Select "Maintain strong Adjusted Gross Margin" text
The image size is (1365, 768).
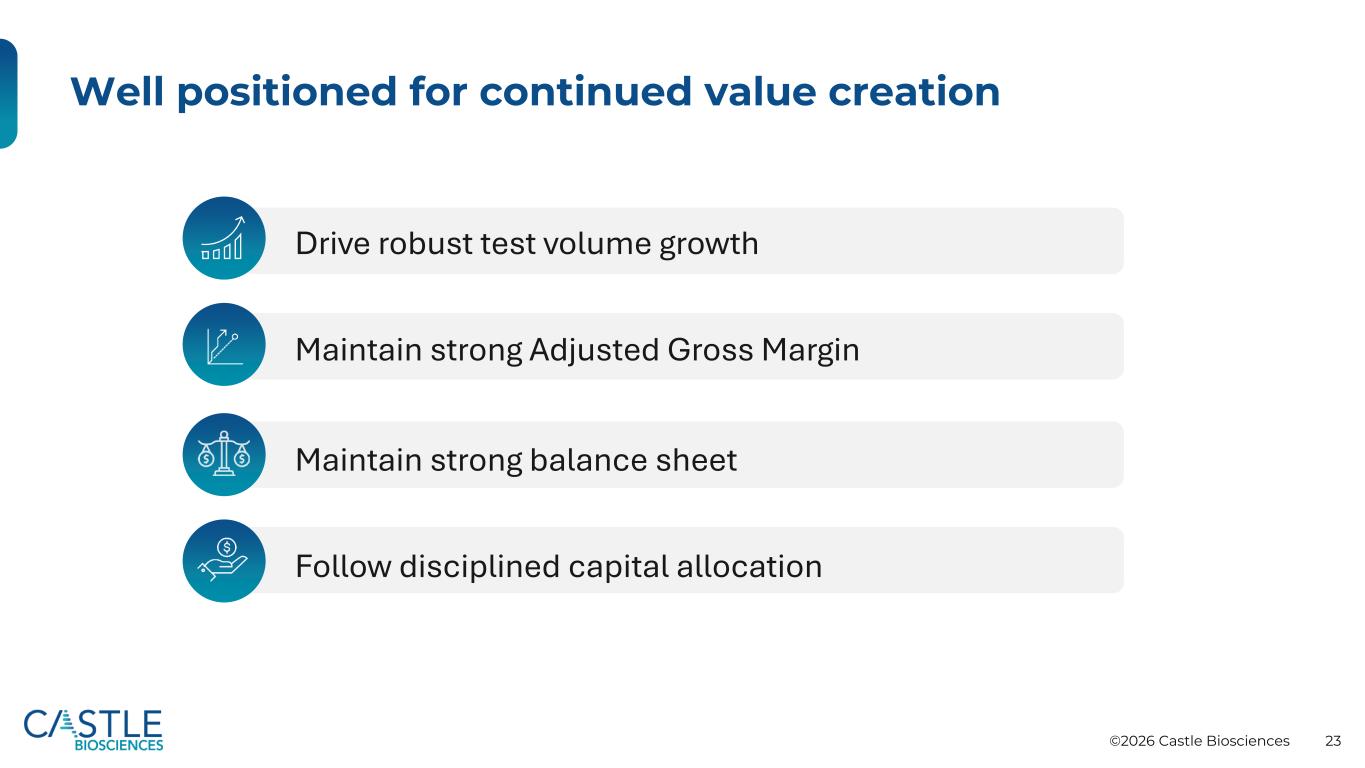pyautogui.click(x=577, y=350)
